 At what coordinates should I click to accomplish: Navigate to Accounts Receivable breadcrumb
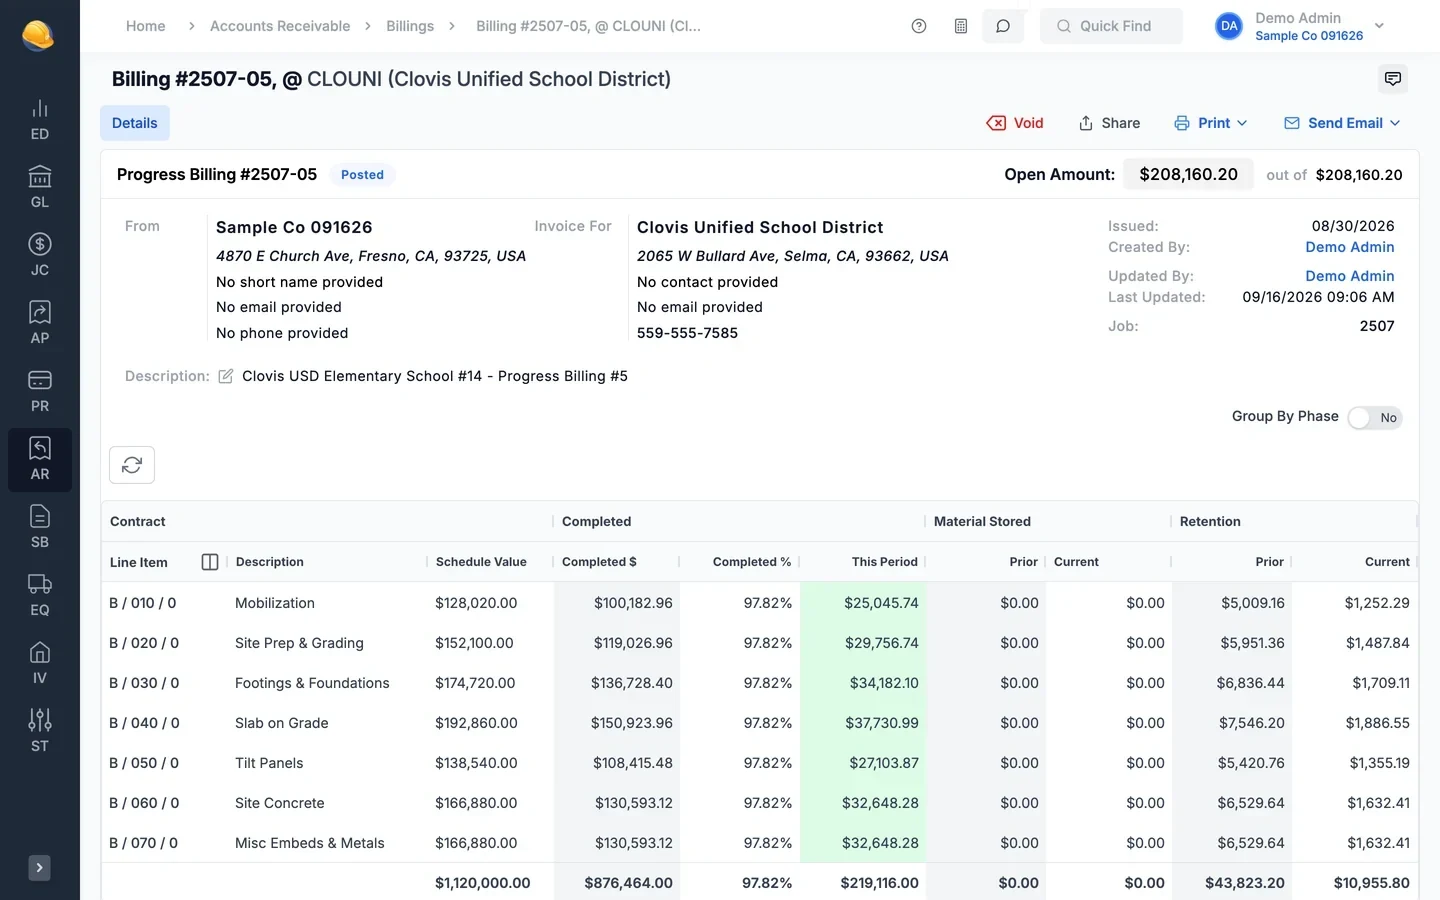coord(280,26)
